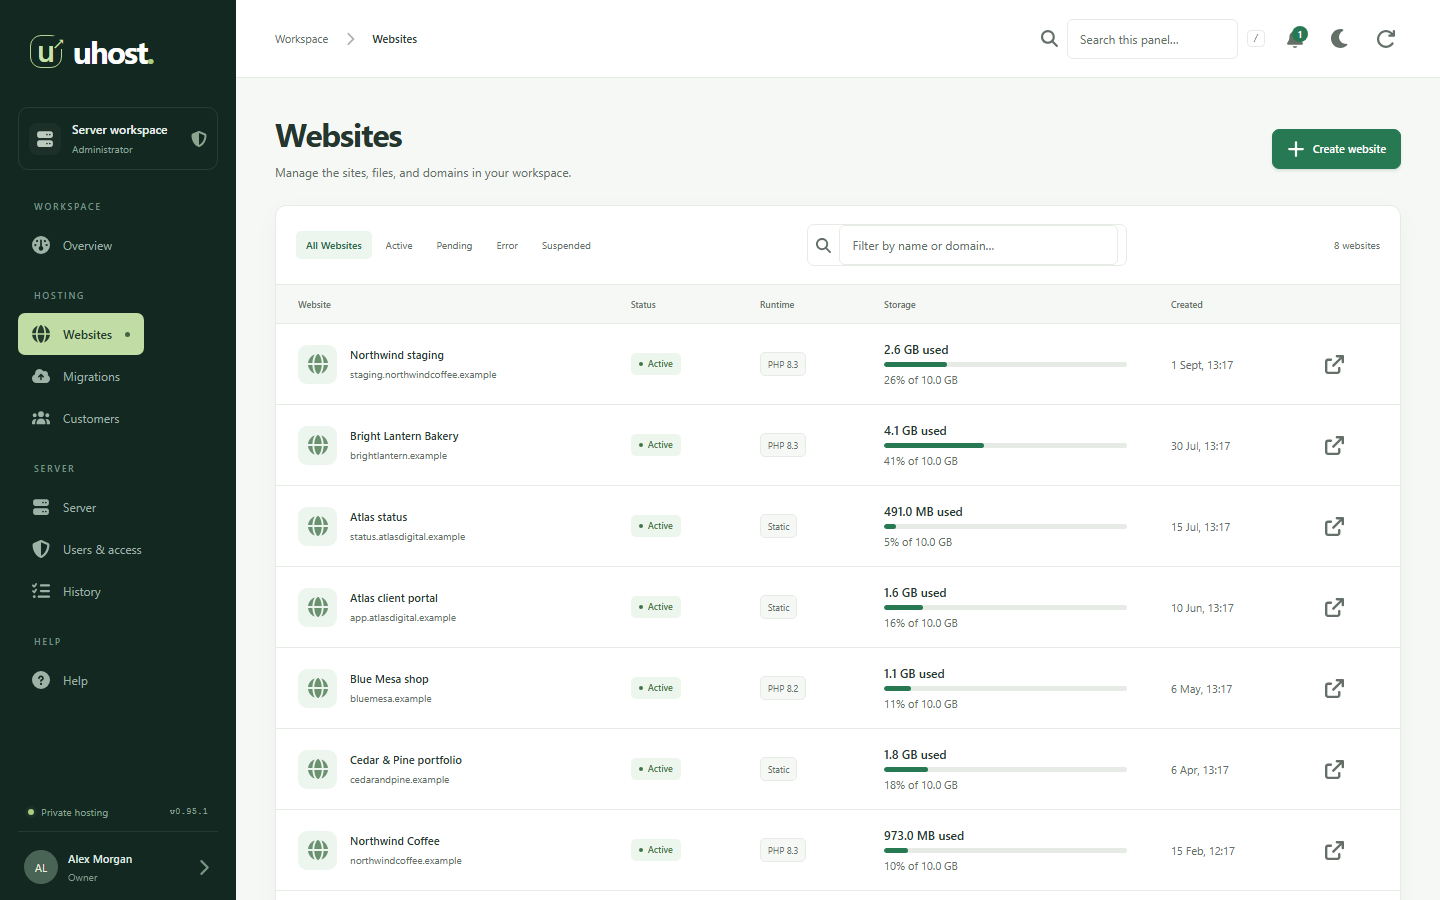Select Websites in the sidebar

click(81, 334)
